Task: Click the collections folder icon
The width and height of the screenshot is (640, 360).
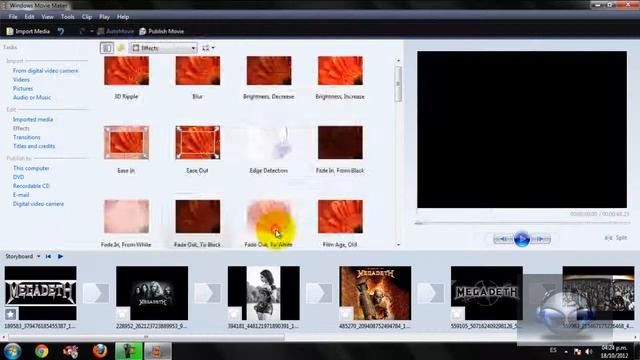Action: 121,48
